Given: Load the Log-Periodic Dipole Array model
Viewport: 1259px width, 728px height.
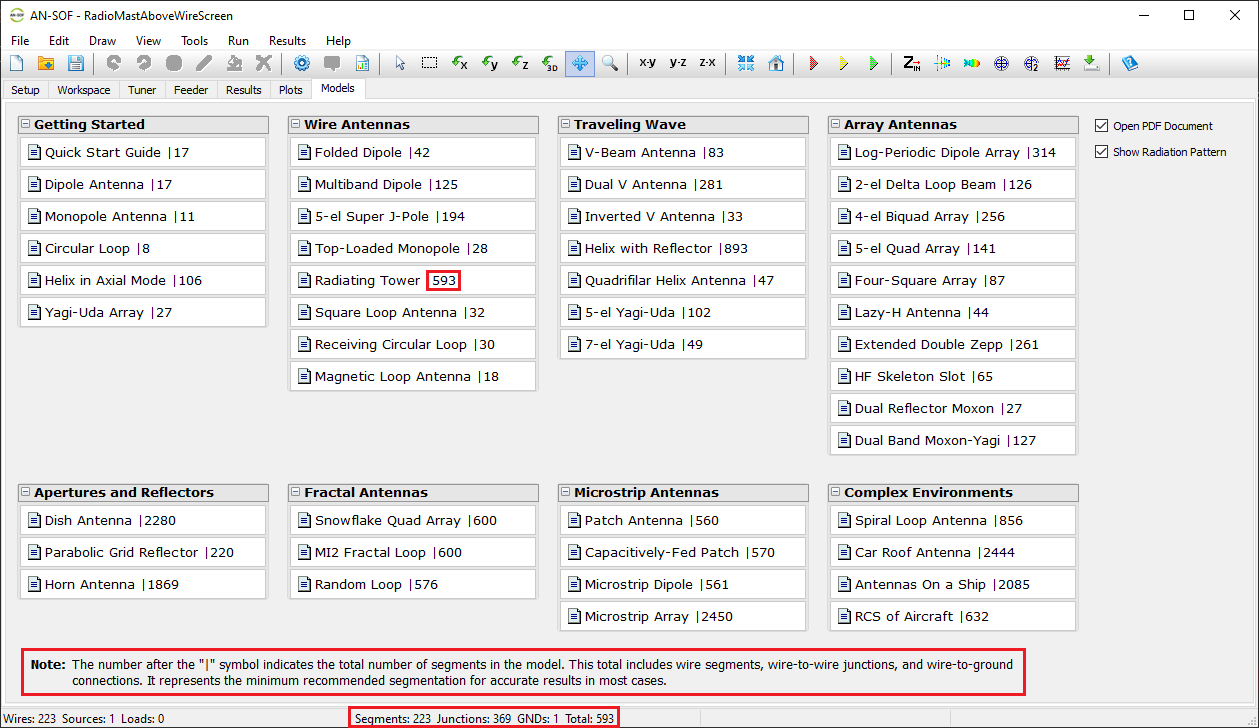Looking at the screenshot, I should point(953,153).
